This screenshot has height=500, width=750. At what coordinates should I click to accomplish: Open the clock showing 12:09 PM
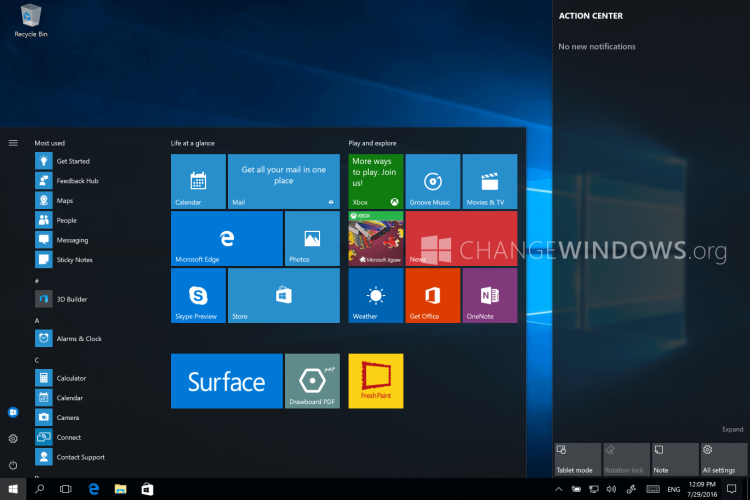coord(702,489)
